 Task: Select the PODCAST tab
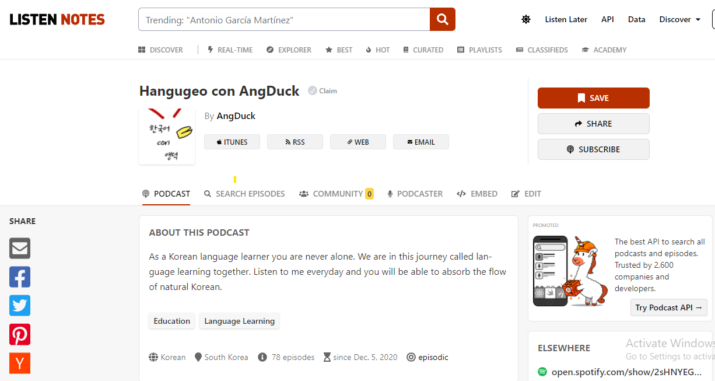[166, 194]
